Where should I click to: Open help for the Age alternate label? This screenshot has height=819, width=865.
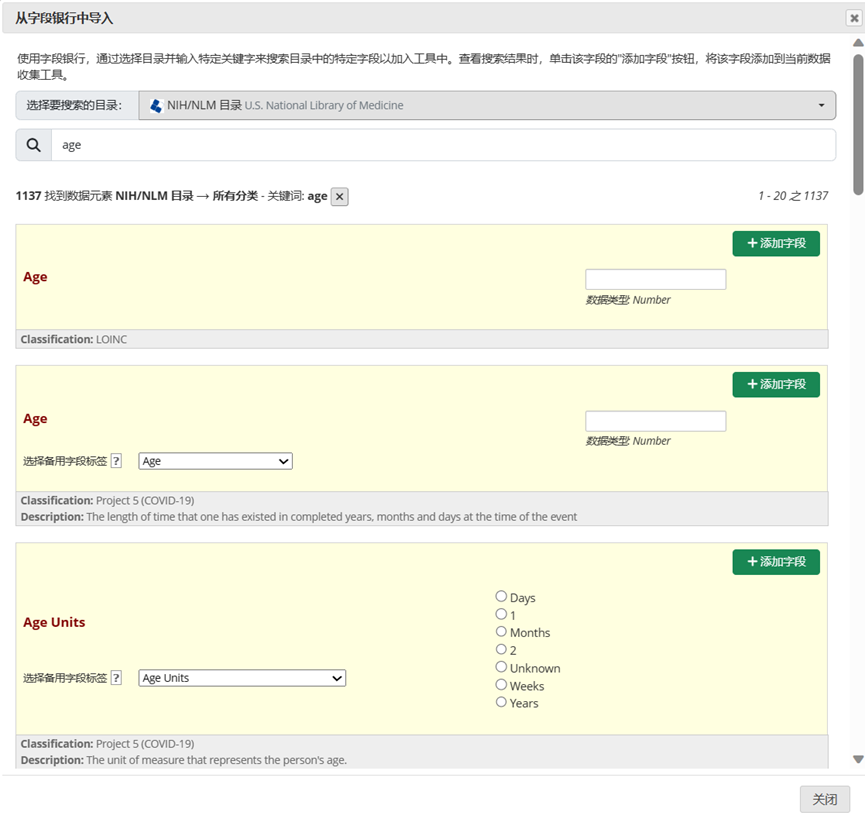coord(116,461)
